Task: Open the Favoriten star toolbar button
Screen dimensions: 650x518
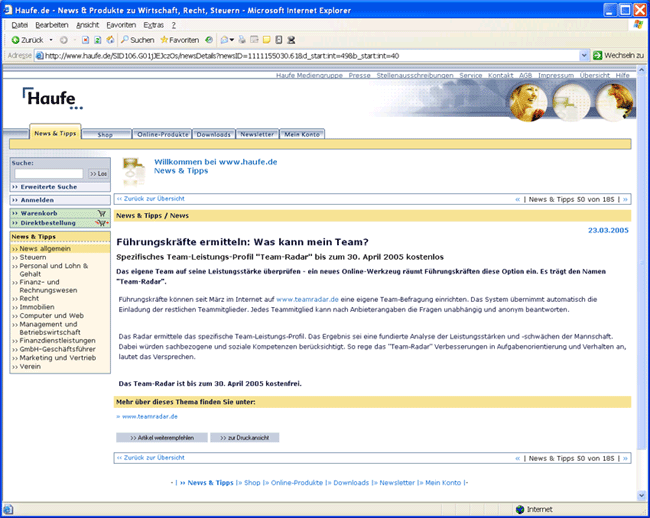Action: (x=179, y=40)
